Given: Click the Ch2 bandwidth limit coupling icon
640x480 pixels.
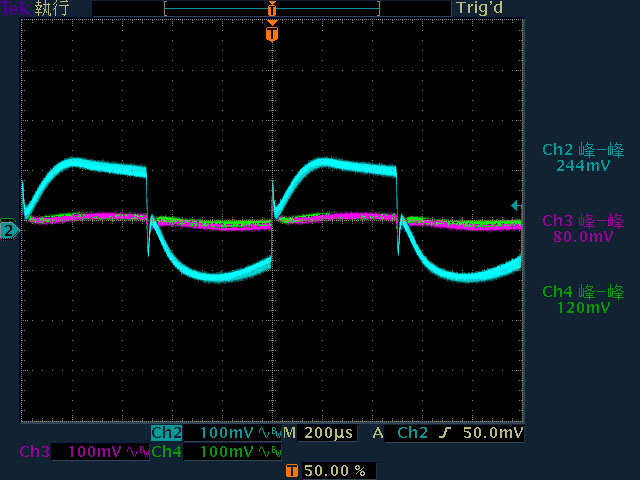Looking at the screenshot, I should click(x=271, y=433).
